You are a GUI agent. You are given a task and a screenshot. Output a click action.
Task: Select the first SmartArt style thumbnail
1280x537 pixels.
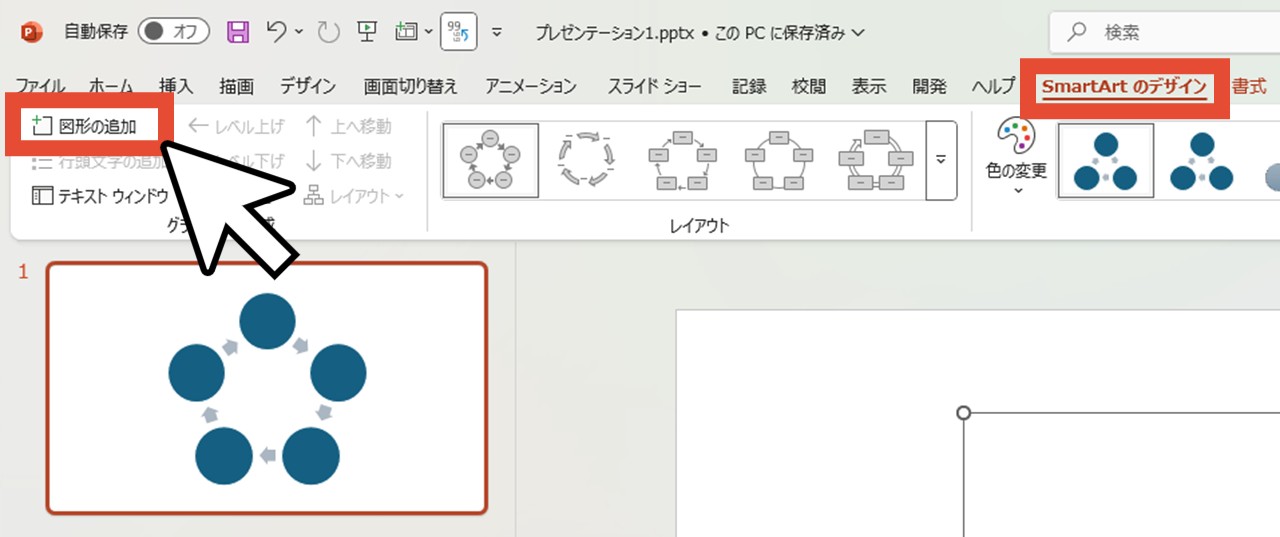click(x=1105, y=161)
